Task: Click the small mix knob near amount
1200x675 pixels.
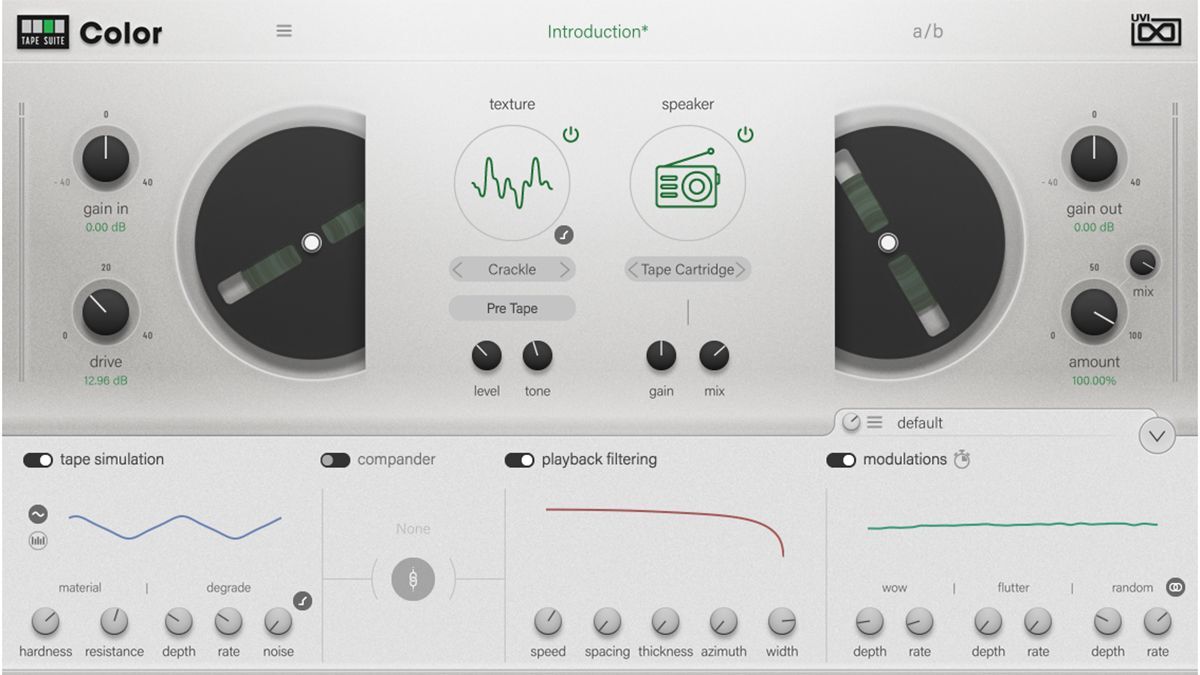Action: point(1143,263)
